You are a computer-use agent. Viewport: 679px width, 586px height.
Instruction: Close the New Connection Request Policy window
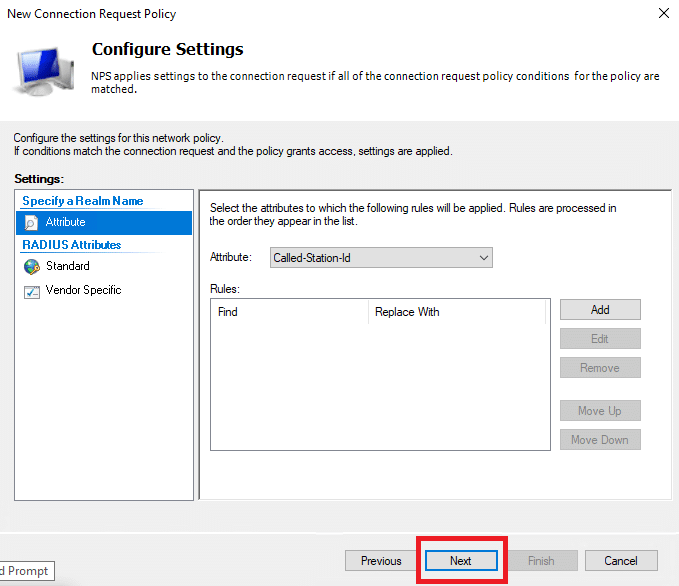click(663, 14)
